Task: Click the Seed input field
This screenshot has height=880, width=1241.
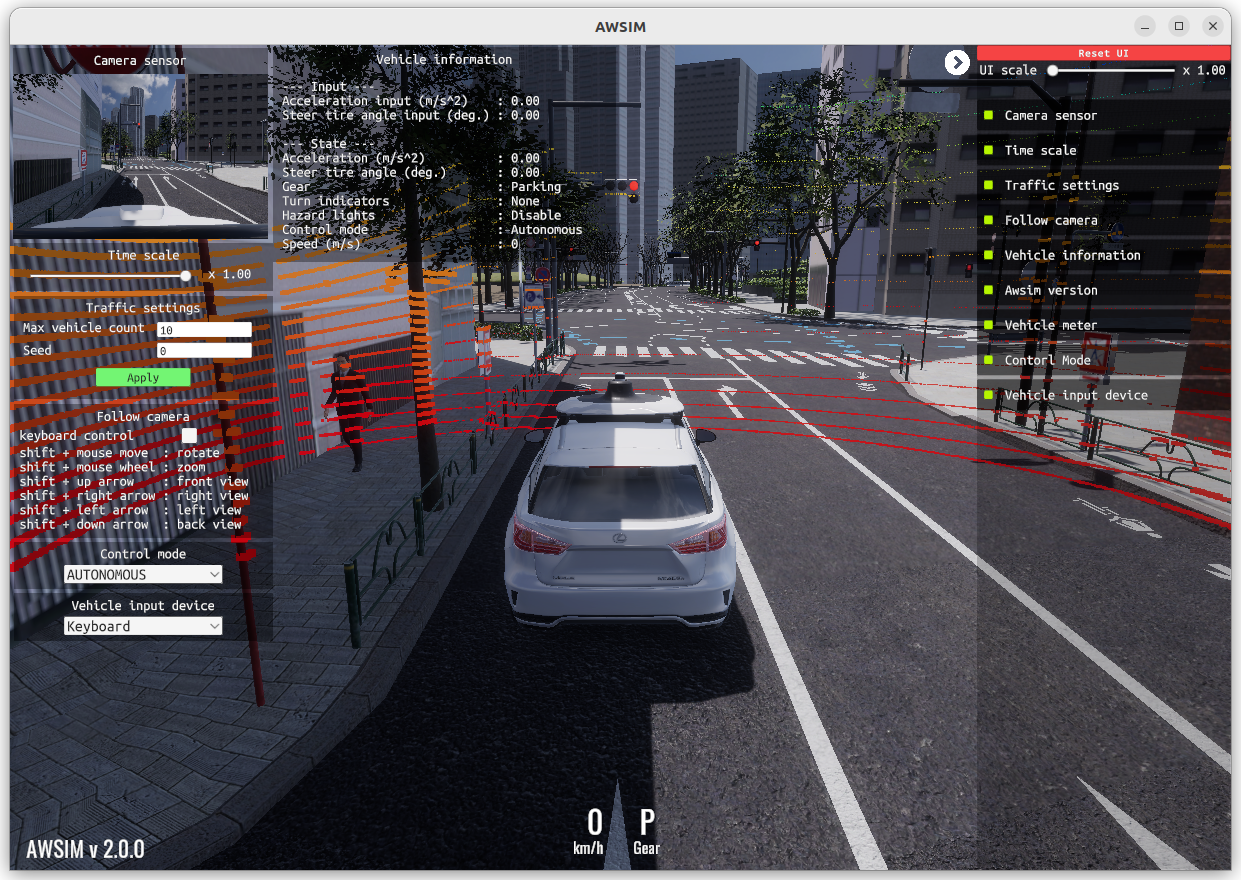Action: 204,351
